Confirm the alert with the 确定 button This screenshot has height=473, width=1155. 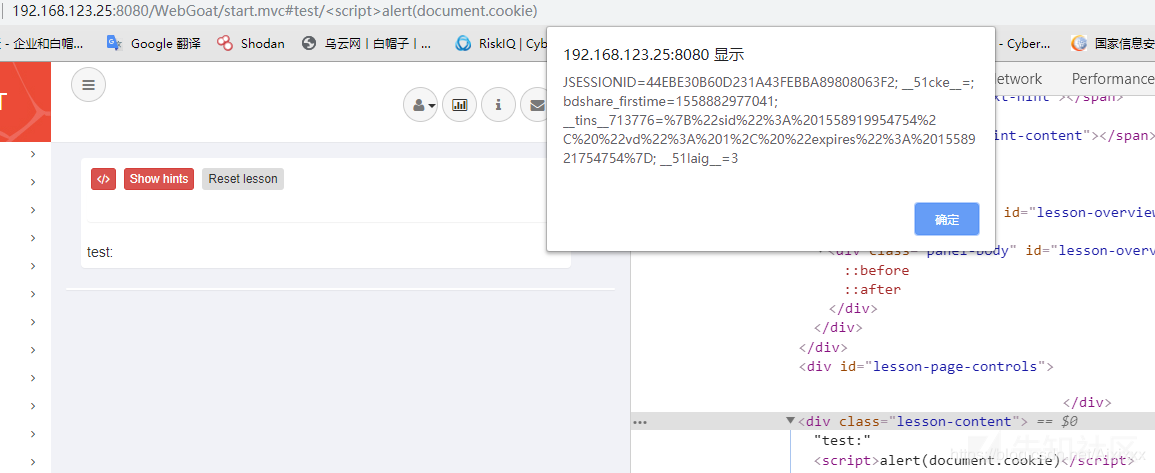[x=947, y=220]
